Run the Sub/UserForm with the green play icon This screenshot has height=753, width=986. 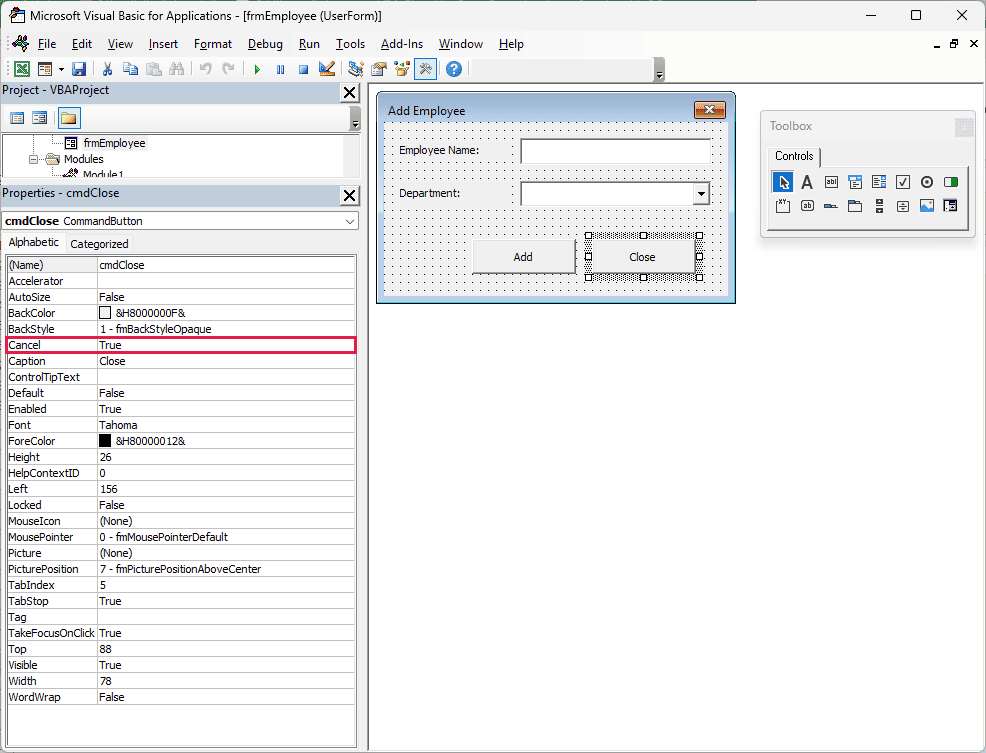point(257,69)
